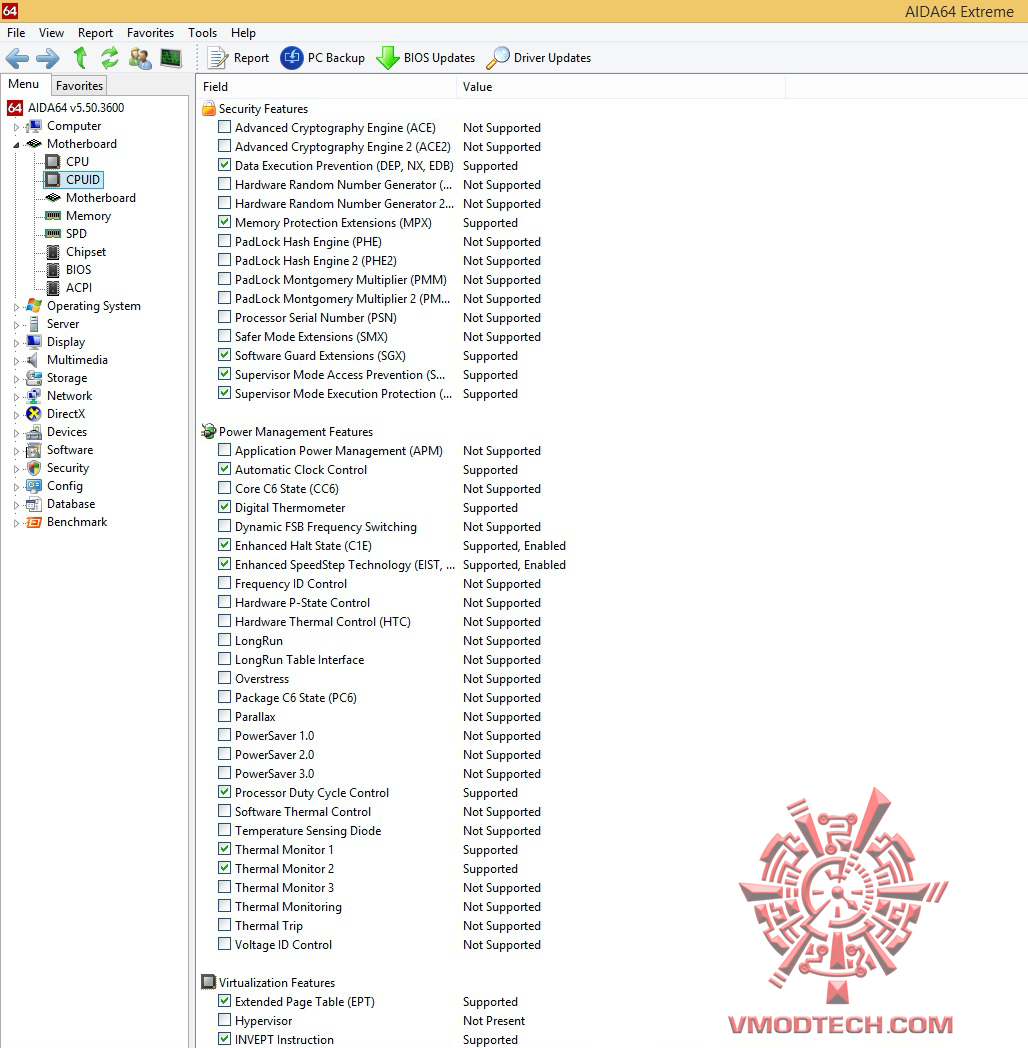Toggle Enhanced Halt State (C1E) checkbox
Screen dimensions: 1028x1048
(x=225, y=545)
